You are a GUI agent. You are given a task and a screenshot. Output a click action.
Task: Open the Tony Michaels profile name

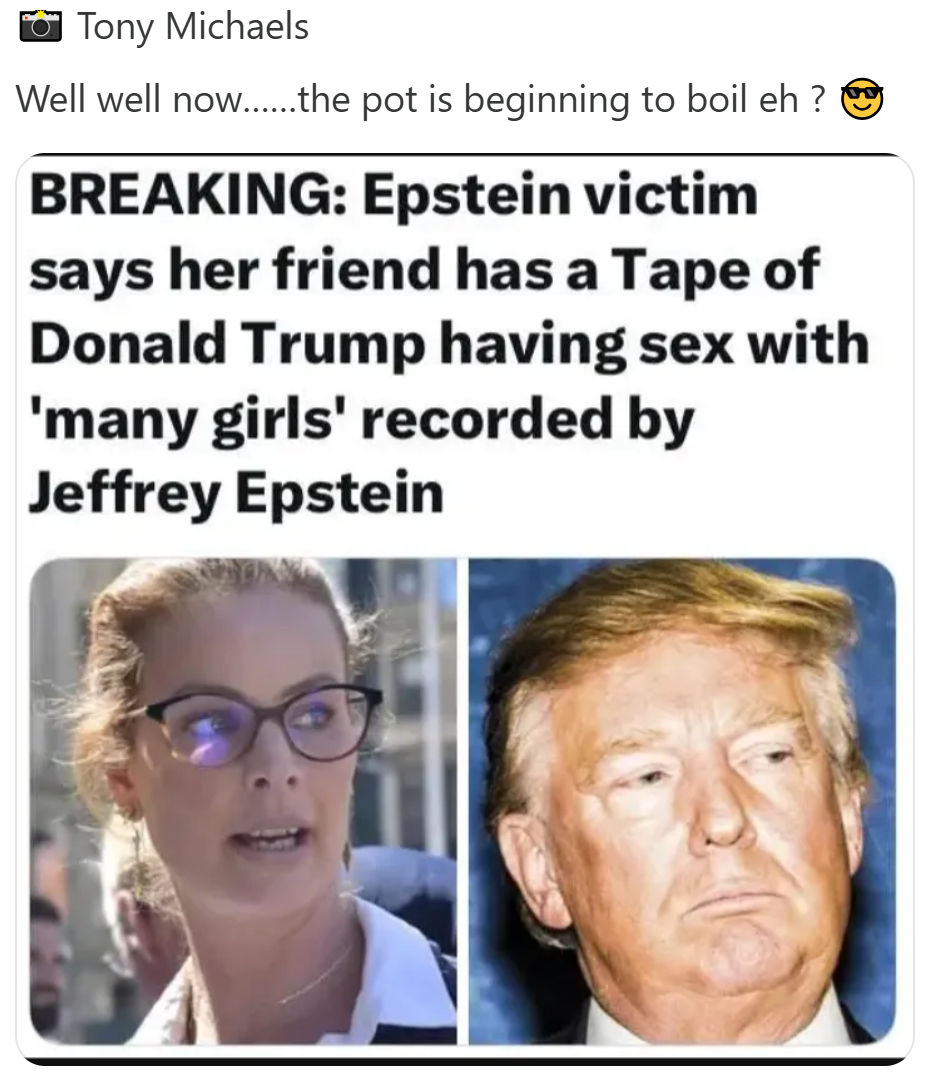pos(192,27)
